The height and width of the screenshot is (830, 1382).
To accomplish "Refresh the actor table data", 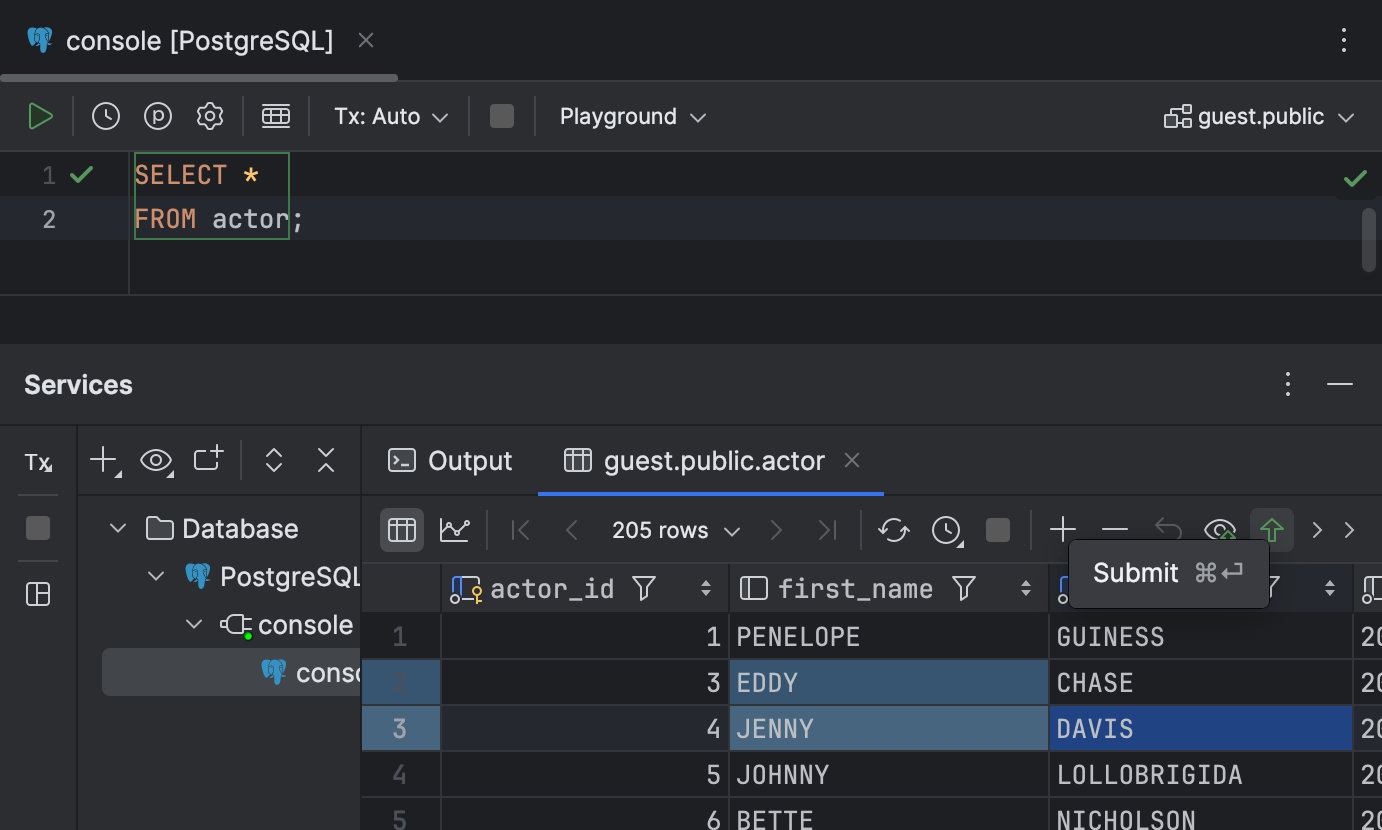I will [893, 530].
